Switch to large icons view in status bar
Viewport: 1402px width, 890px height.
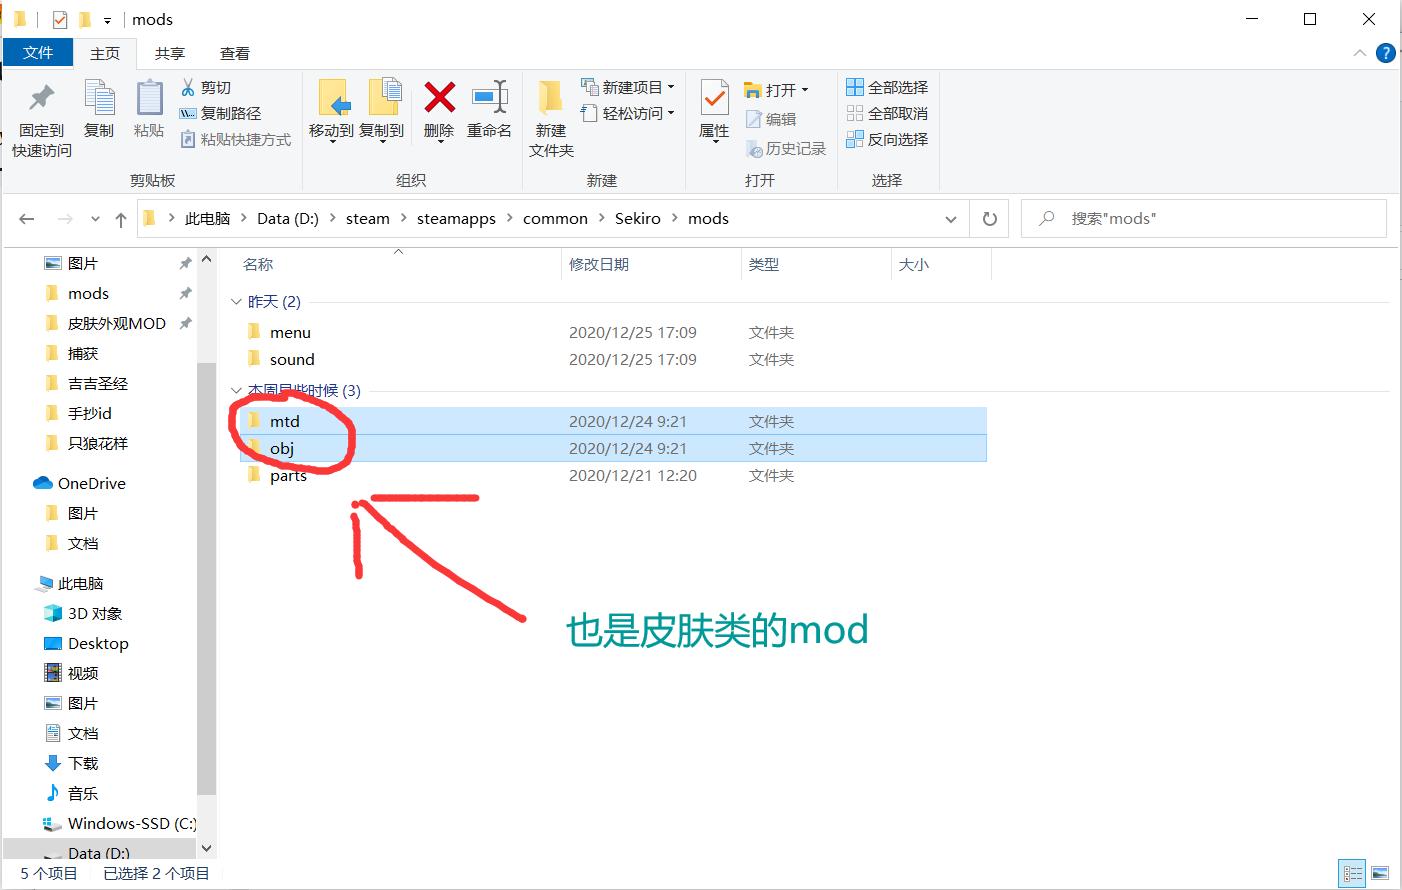pos(1380,873)
